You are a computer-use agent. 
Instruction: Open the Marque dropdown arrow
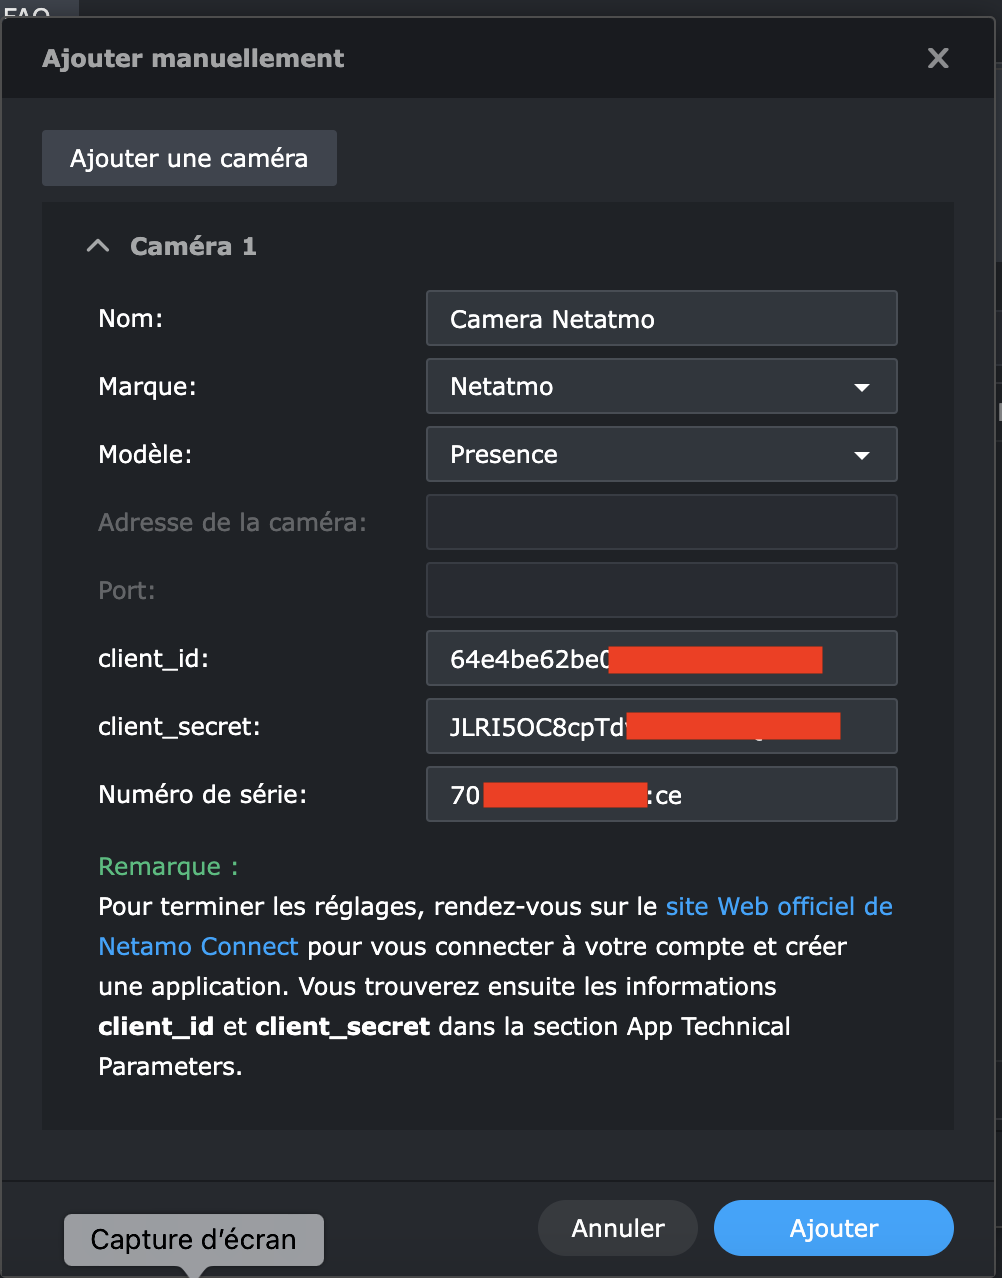coord(861,387)
